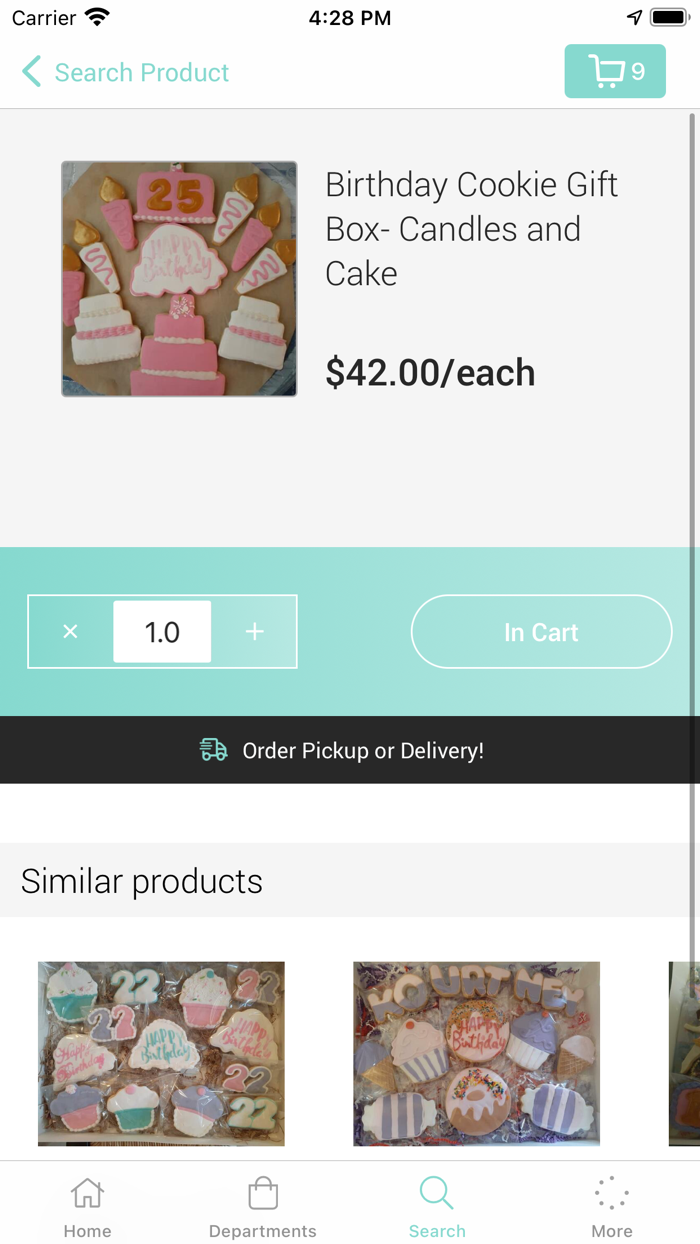The image size is (700, 1244).
Task: Tap the partially visible third similar product
Action: coord(682,1053)
